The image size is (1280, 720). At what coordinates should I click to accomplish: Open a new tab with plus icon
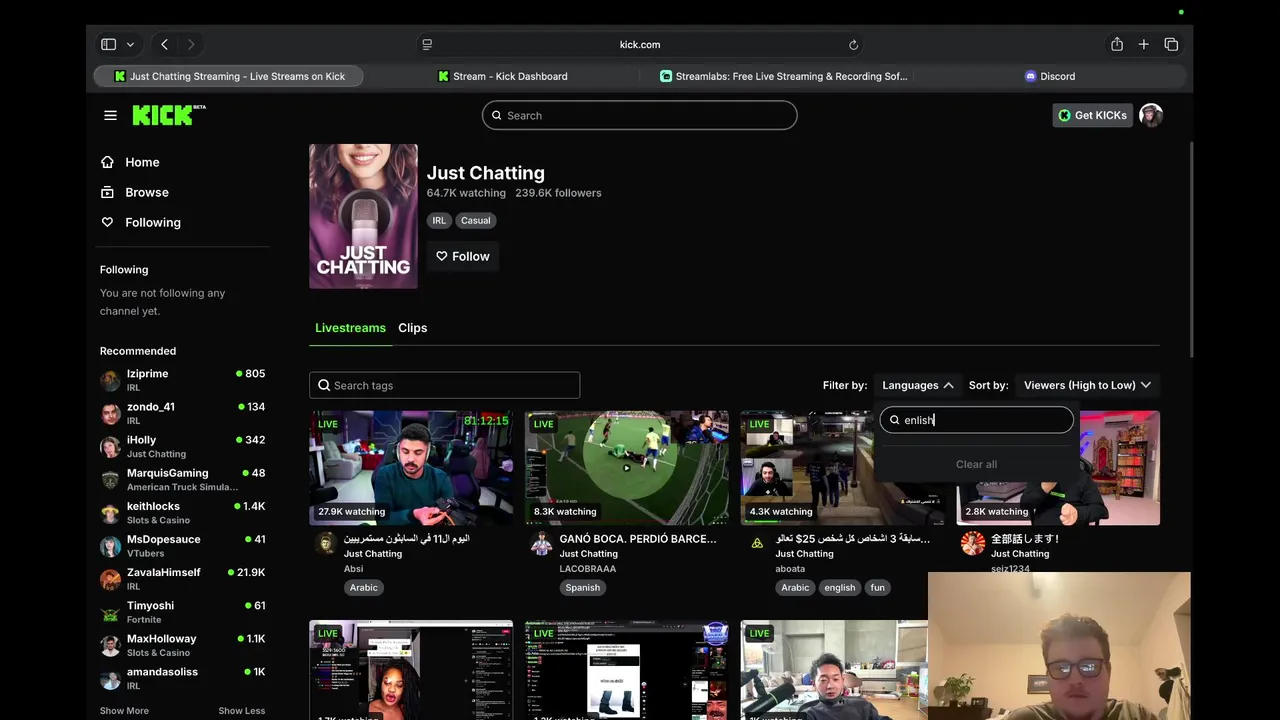pyautogui.click(x=1143, y=44)
